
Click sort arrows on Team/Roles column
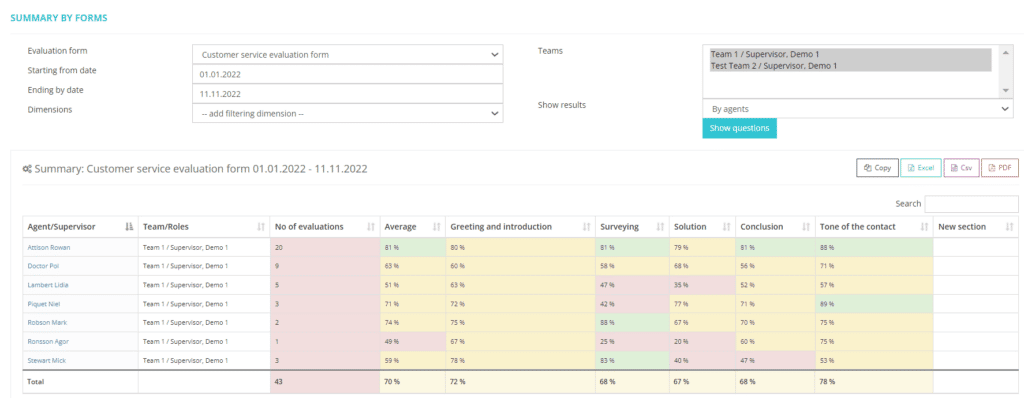(x=261, y=227)
